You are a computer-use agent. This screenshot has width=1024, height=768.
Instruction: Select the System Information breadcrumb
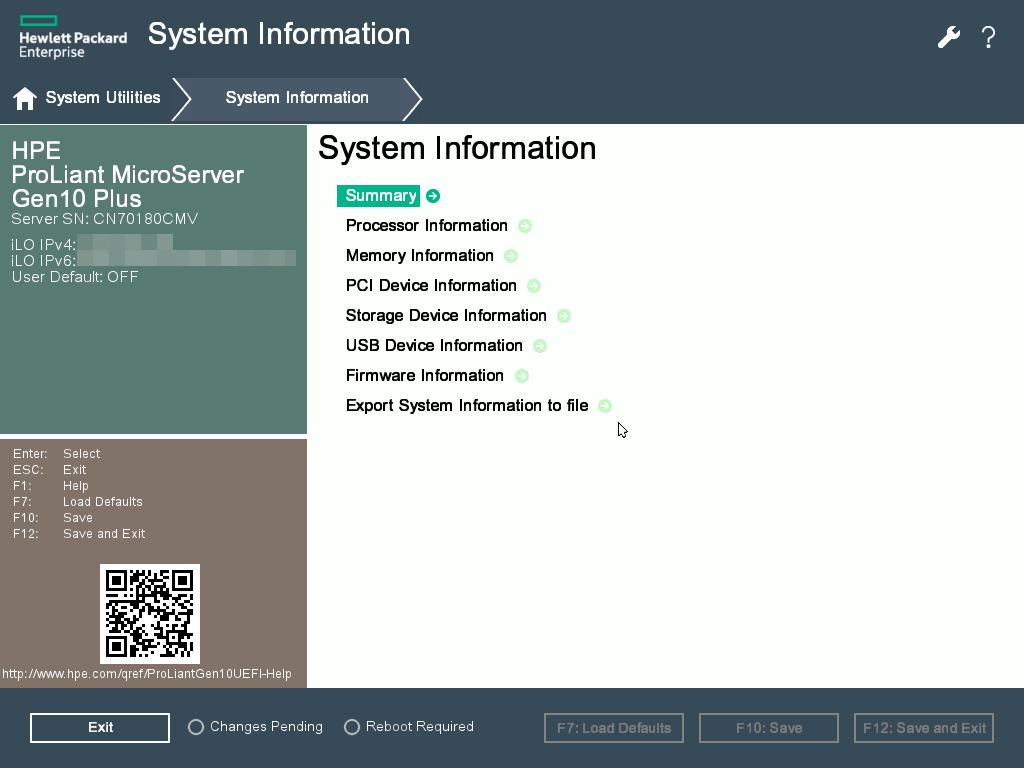(297, 97)
